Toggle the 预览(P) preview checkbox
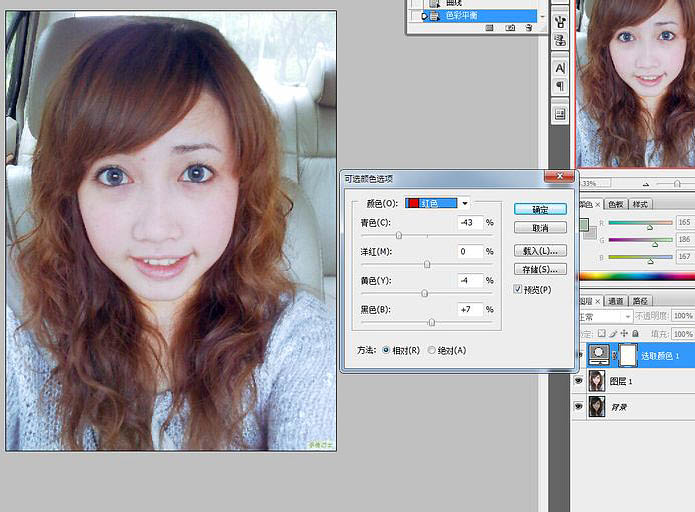Image resolution: width=695 pixels, height=512 pixels. click(x=517, y=289)
